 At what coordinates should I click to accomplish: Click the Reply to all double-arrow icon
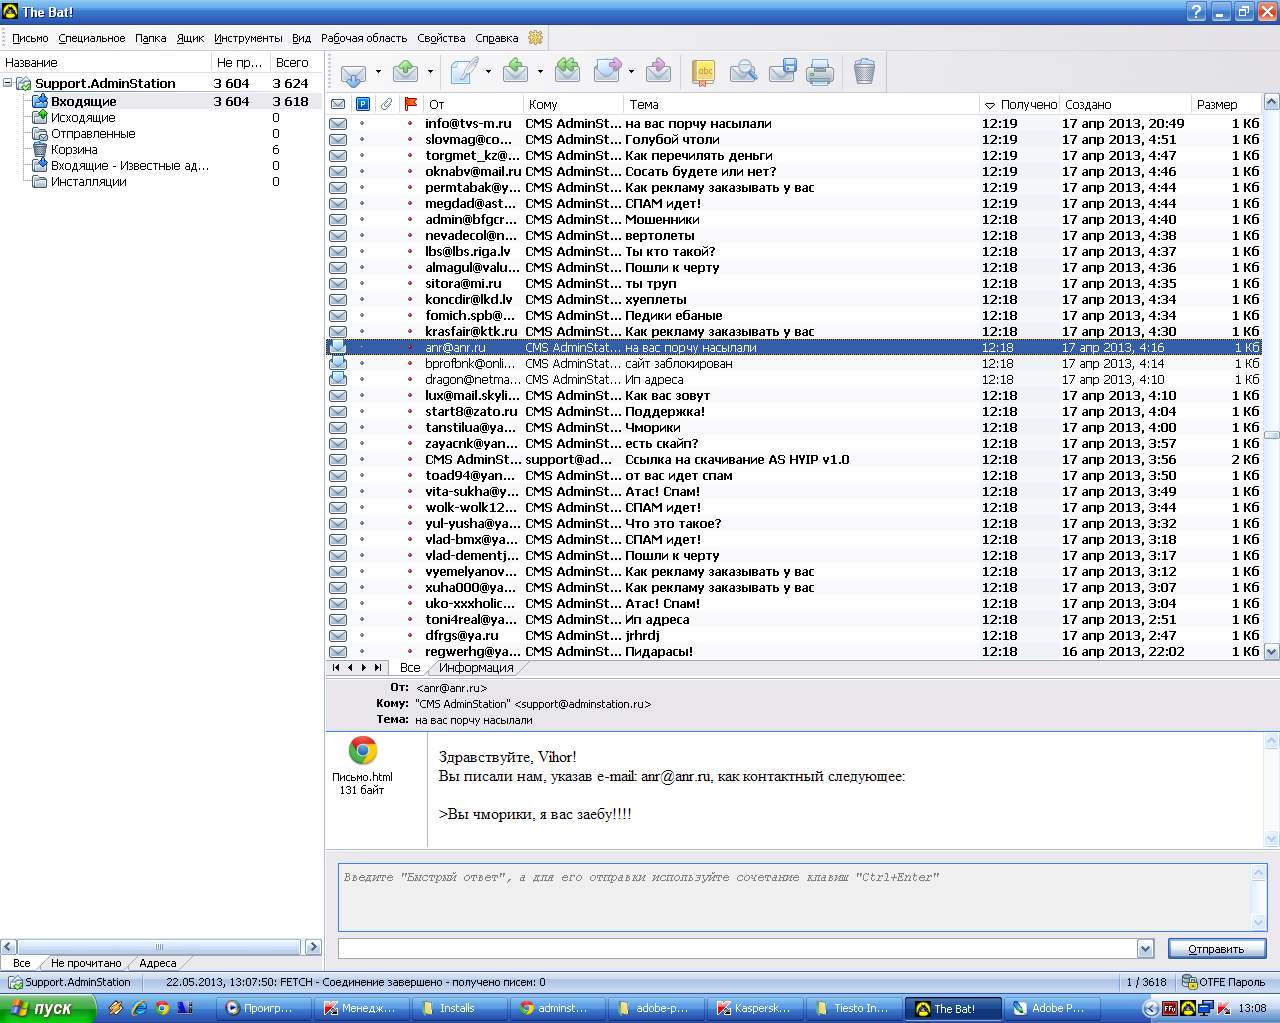pos(568,71)
